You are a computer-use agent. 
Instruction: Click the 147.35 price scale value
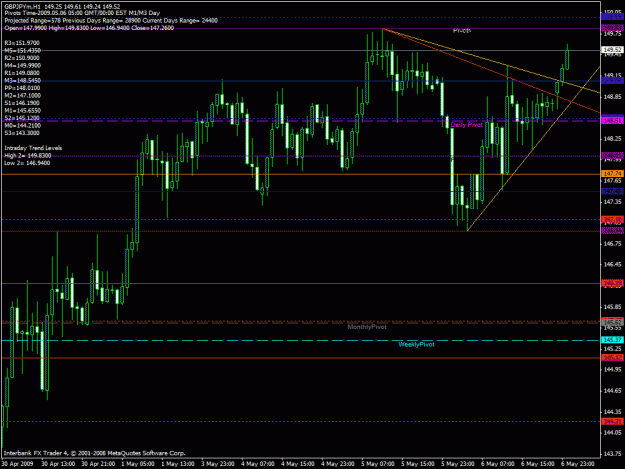click(613, 202)
